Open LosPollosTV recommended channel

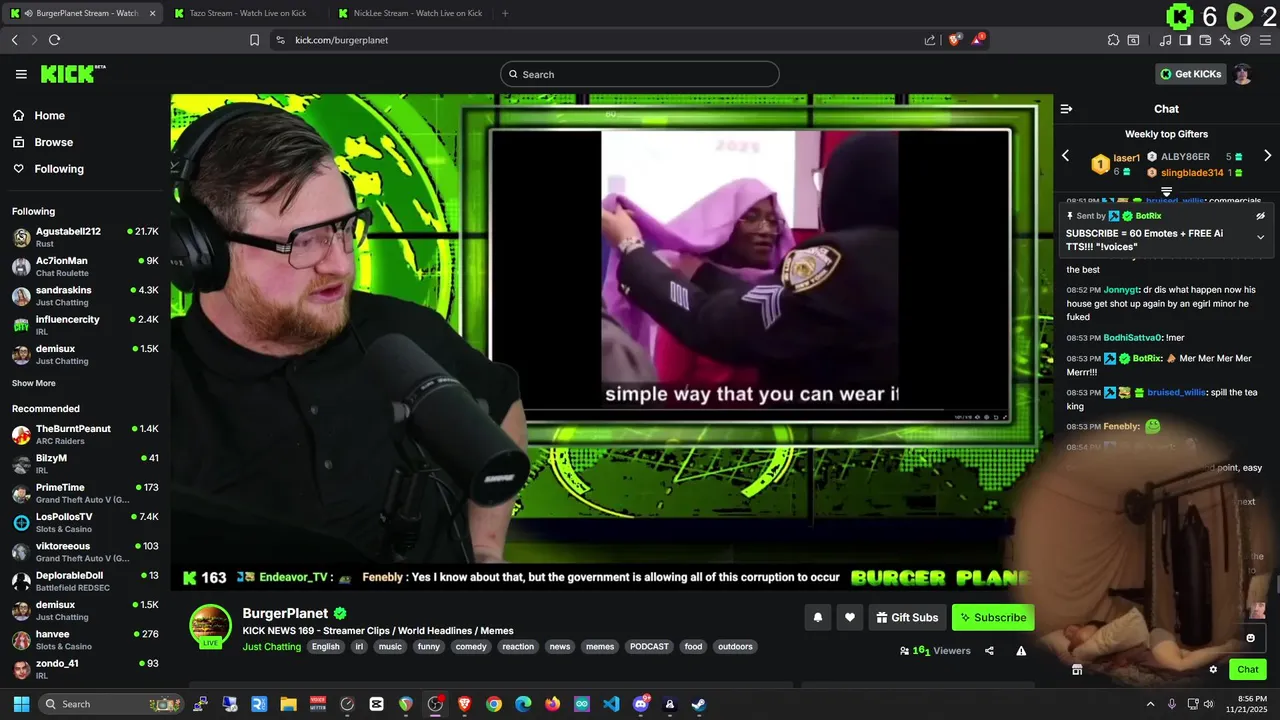[85, 522]
